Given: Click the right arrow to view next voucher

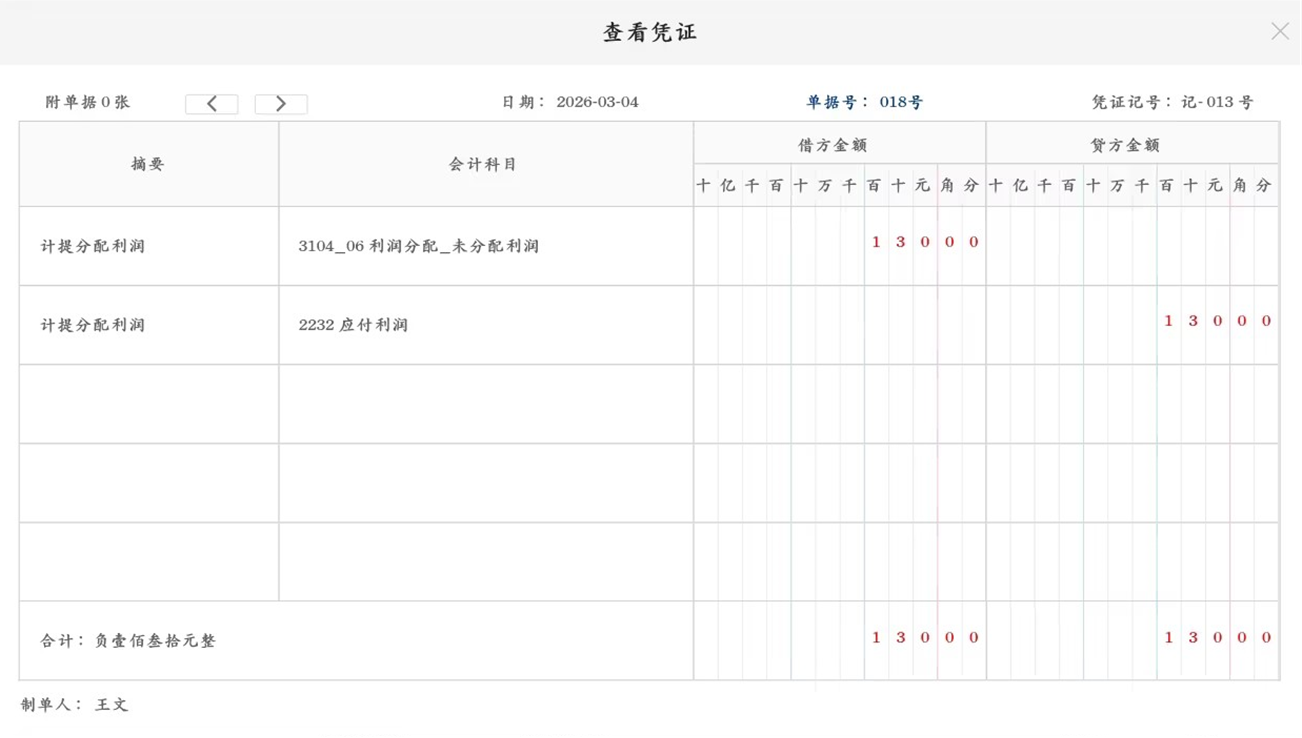Looking at the screenshot, I should point(281,103).
